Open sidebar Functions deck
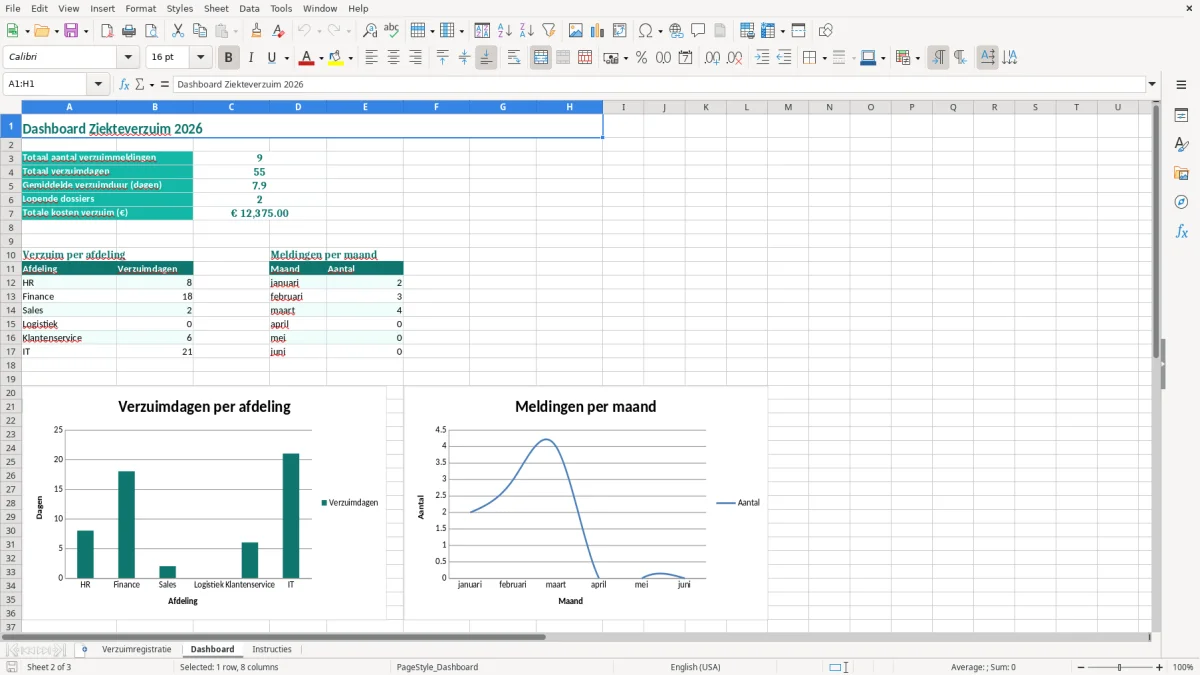The image size is (1200, 675). pyautogui.click(x=1181, y=231)
